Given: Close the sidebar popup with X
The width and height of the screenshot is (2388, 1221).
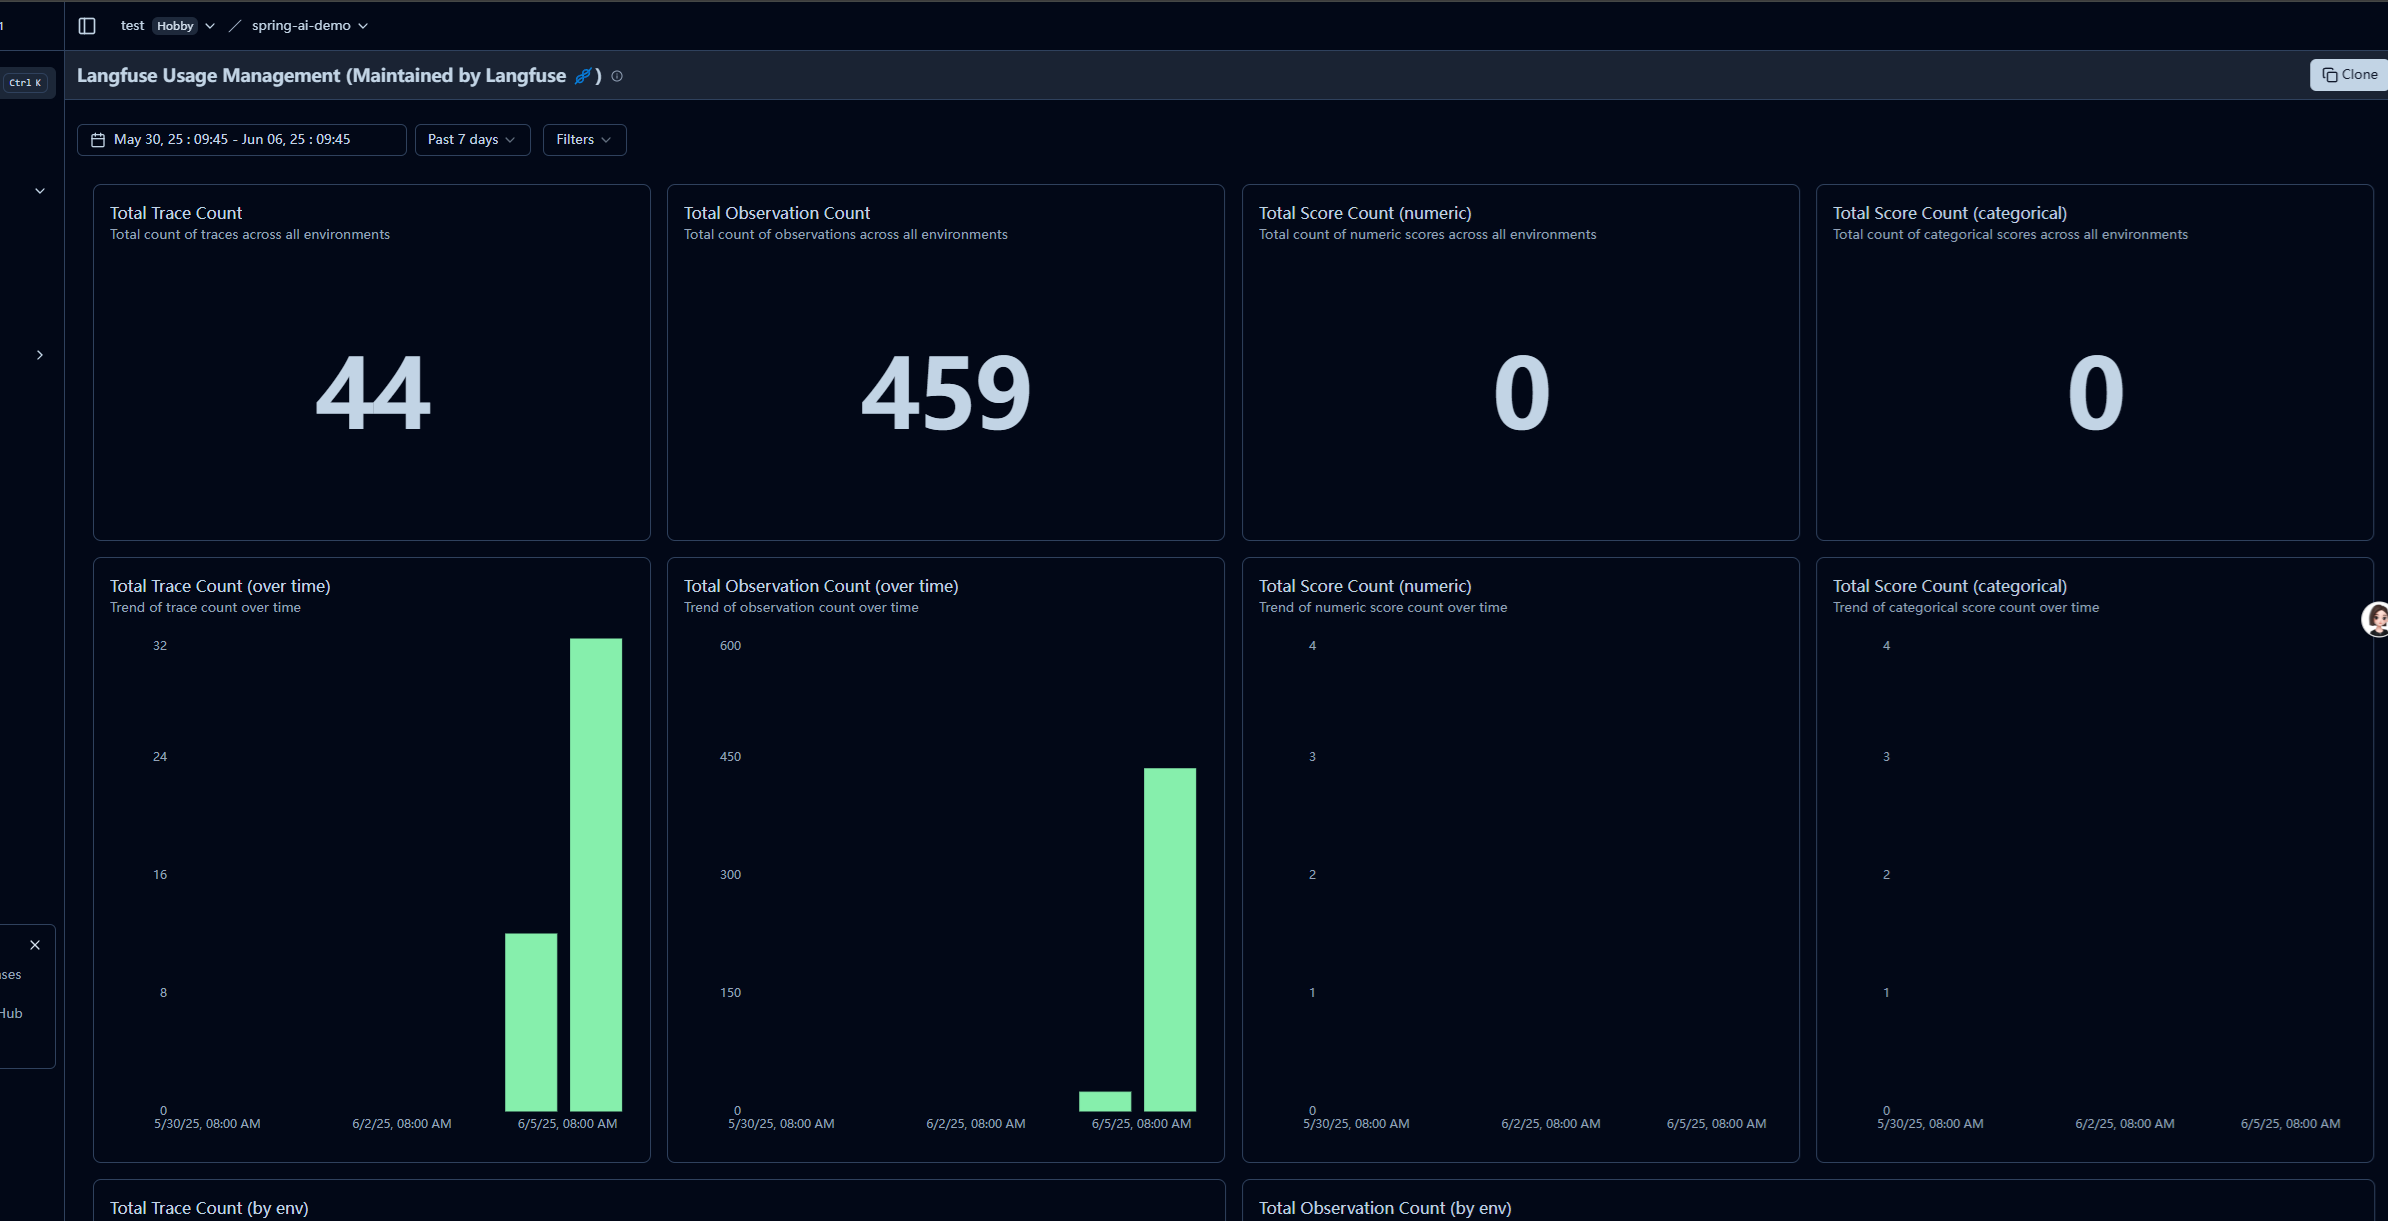Looking at the screenshot, I should [35, 945].
